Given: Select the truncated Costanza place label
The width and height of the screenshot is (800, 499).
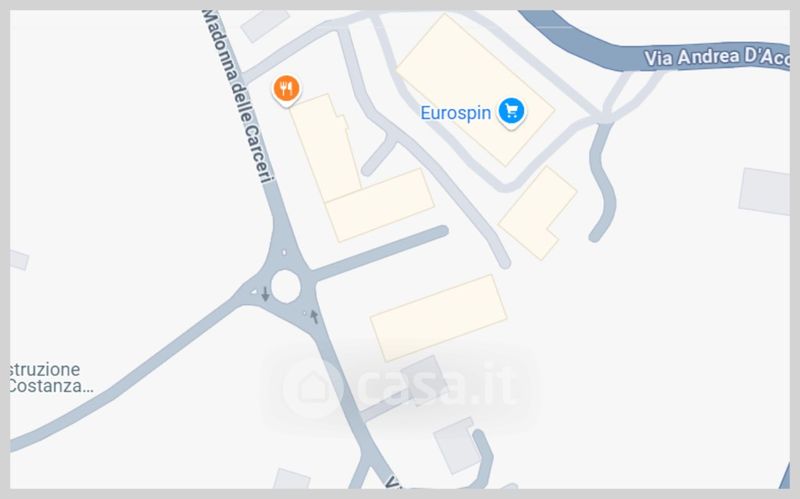Looking at the screenshot, I should pyautogui.click(x=51, y=378).
